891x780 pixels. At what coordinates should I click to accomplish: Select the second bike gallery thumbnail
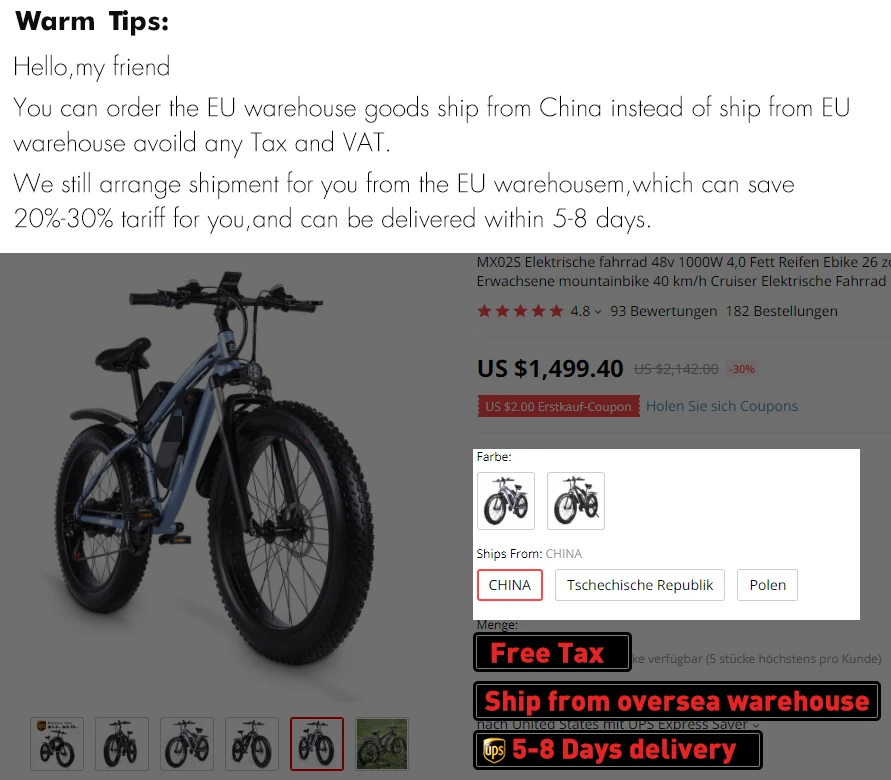122,744
